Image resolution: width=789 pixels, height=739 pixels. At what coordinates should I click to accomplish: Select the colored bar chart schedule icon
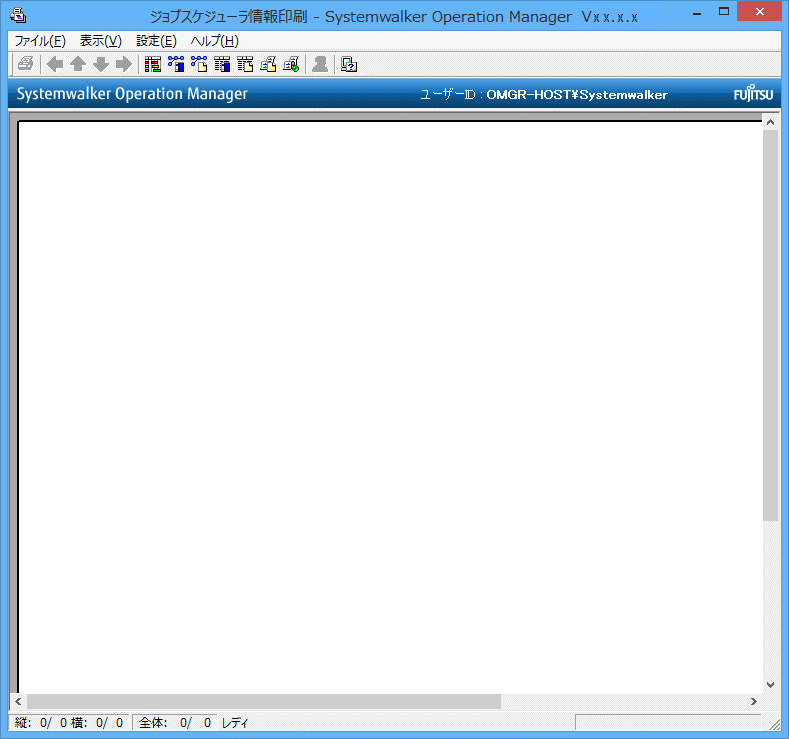[x=153, y=64]
